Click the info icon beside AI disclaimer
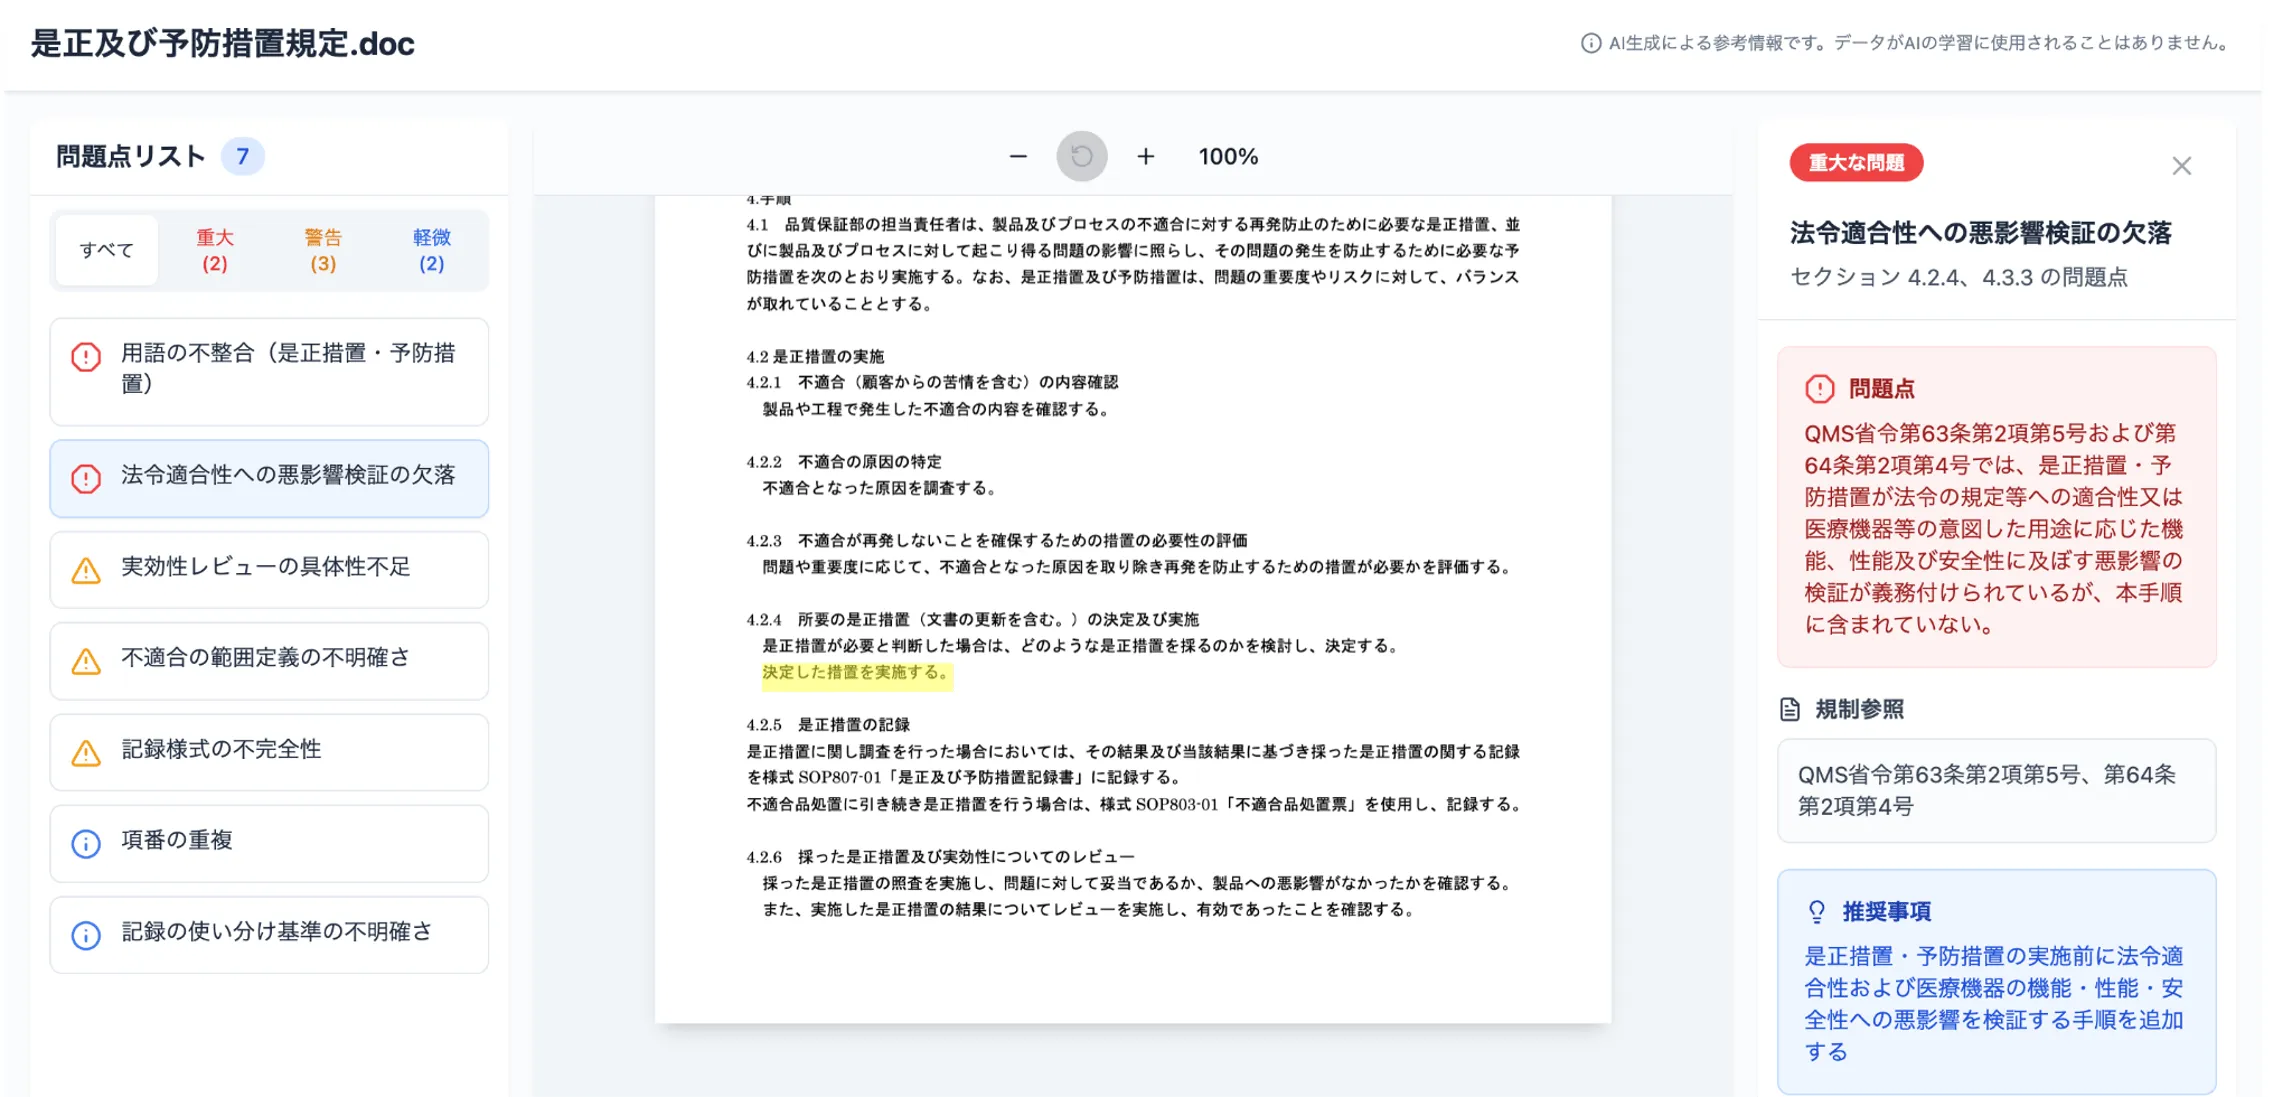The width and height of the screenshot is (2292, 1097). tap(1590, 43)
